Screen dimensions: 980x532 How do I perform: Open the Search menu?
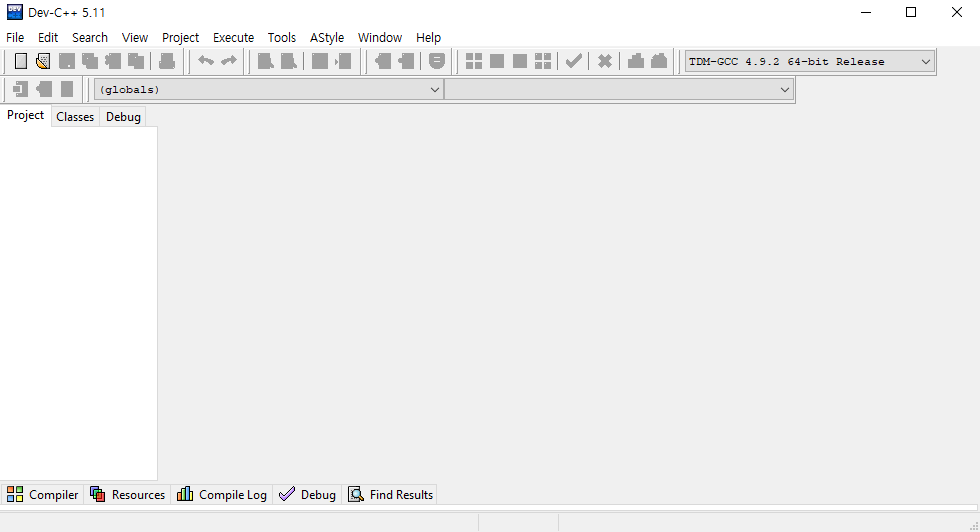coord(89,38)
